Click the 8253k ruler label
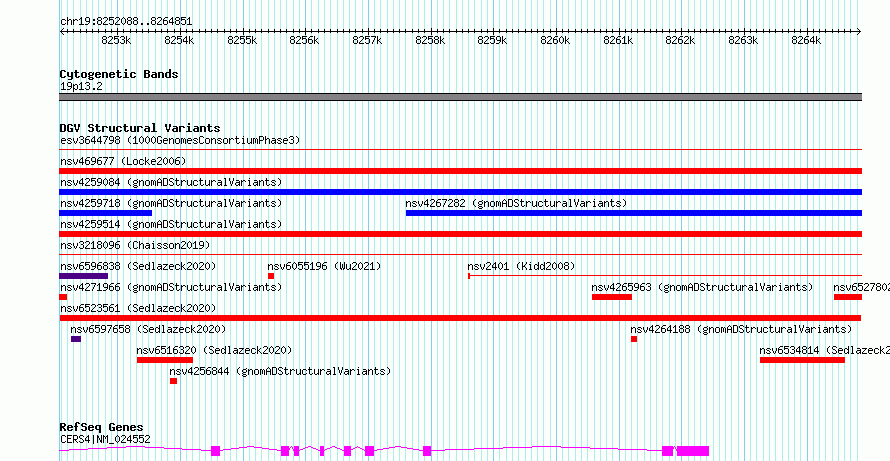The height and width of the screenshot is (461, 890). pos(116,40)
